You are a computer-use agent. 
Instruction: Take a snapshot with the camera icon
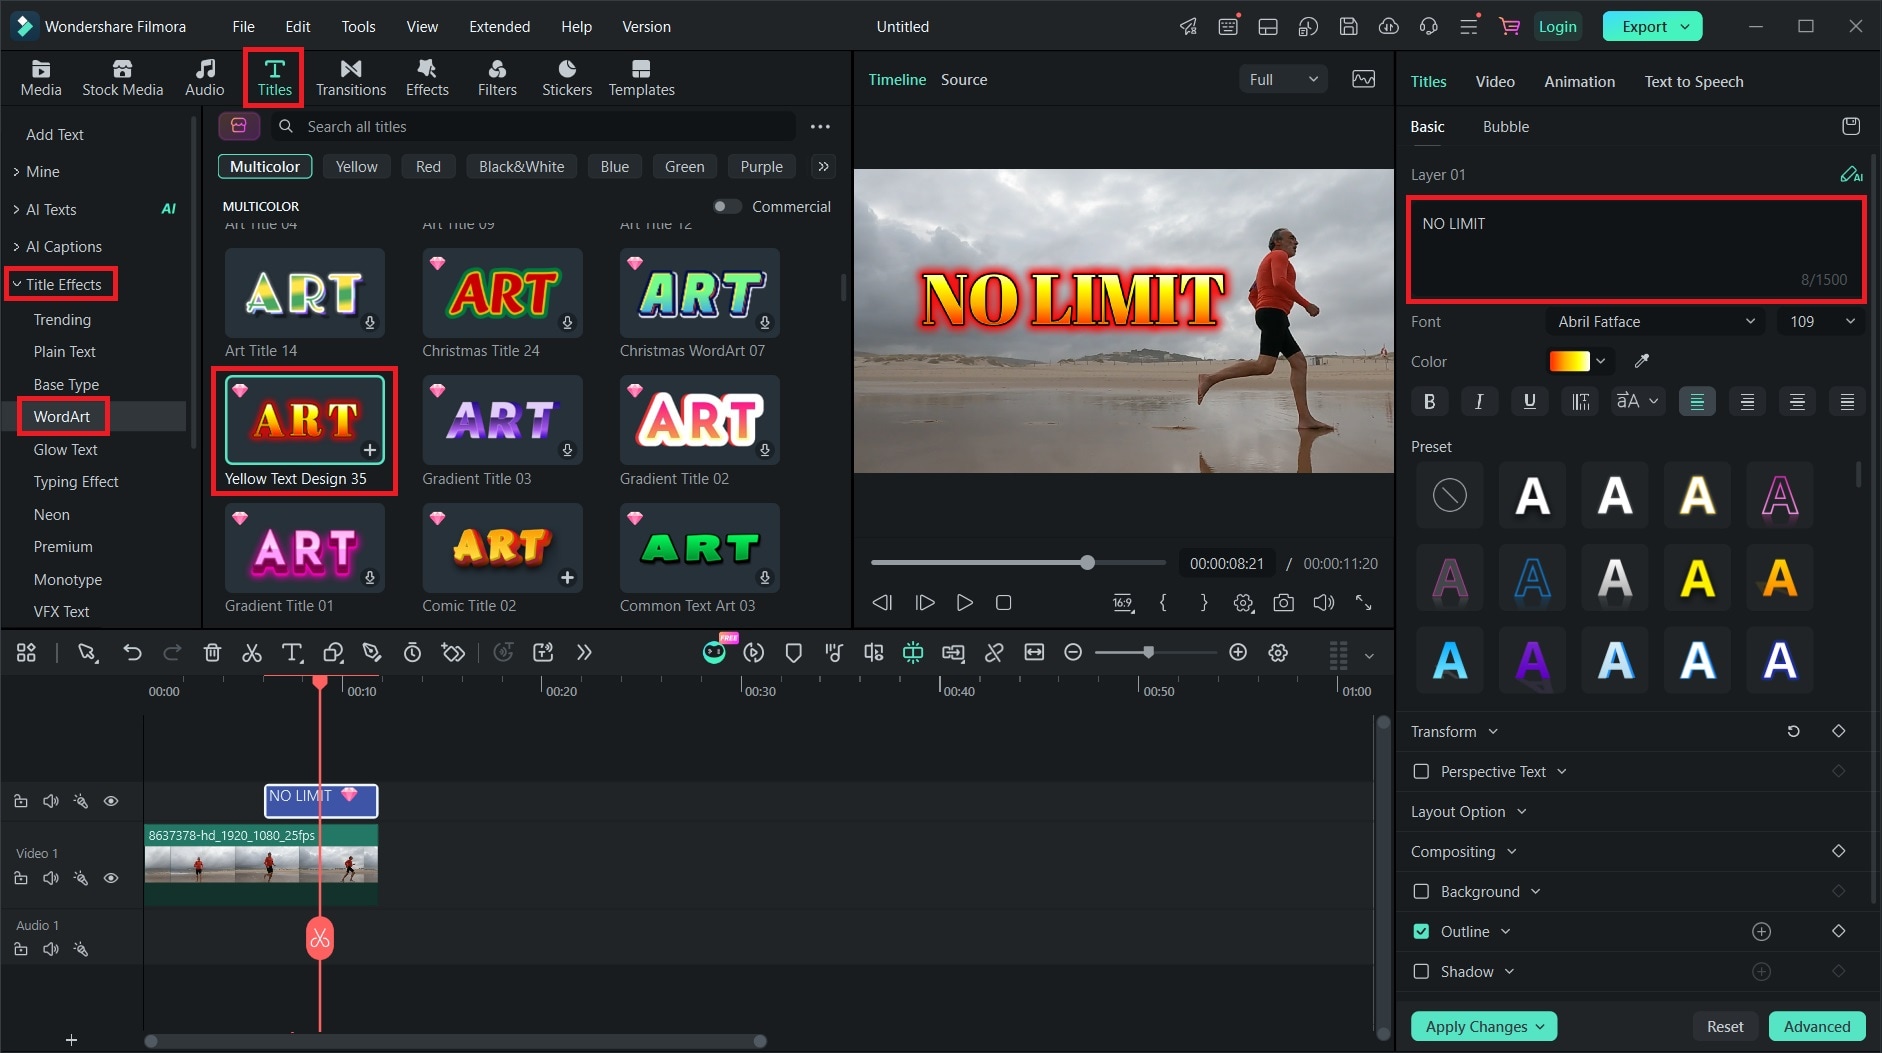click(x=1283, y=603)
